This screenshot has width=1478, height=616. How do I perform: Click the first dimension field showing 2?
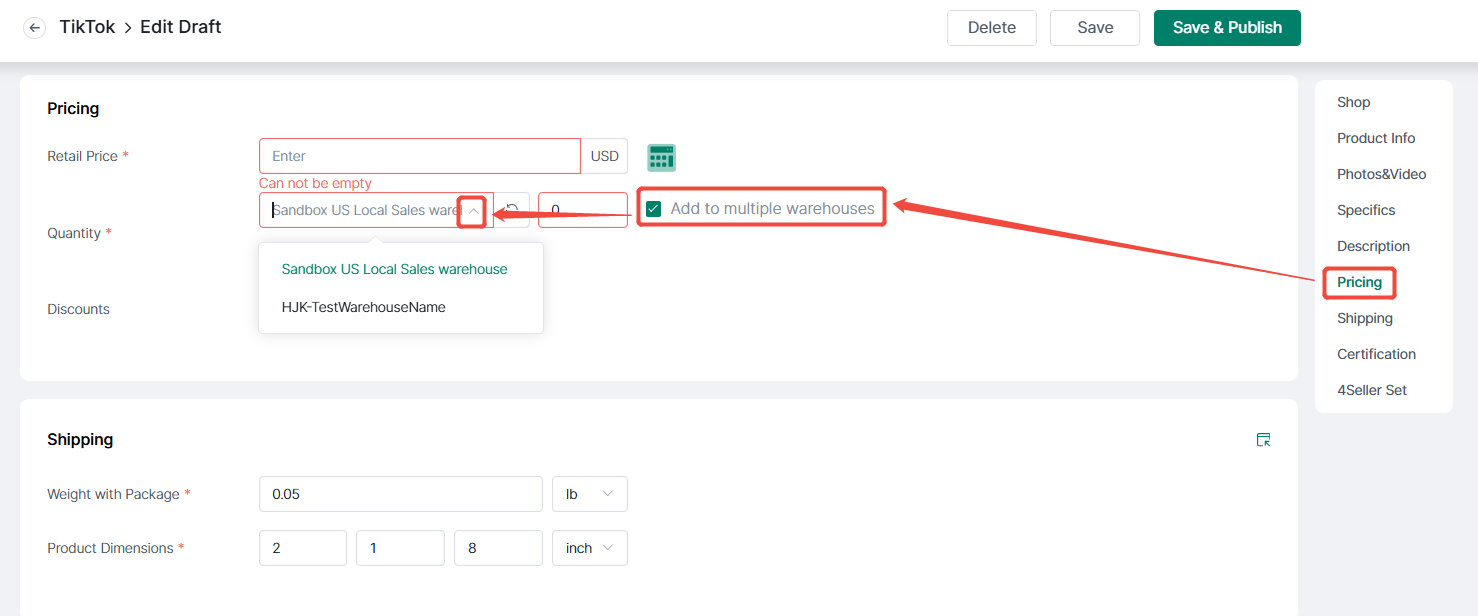pos(303,548)
